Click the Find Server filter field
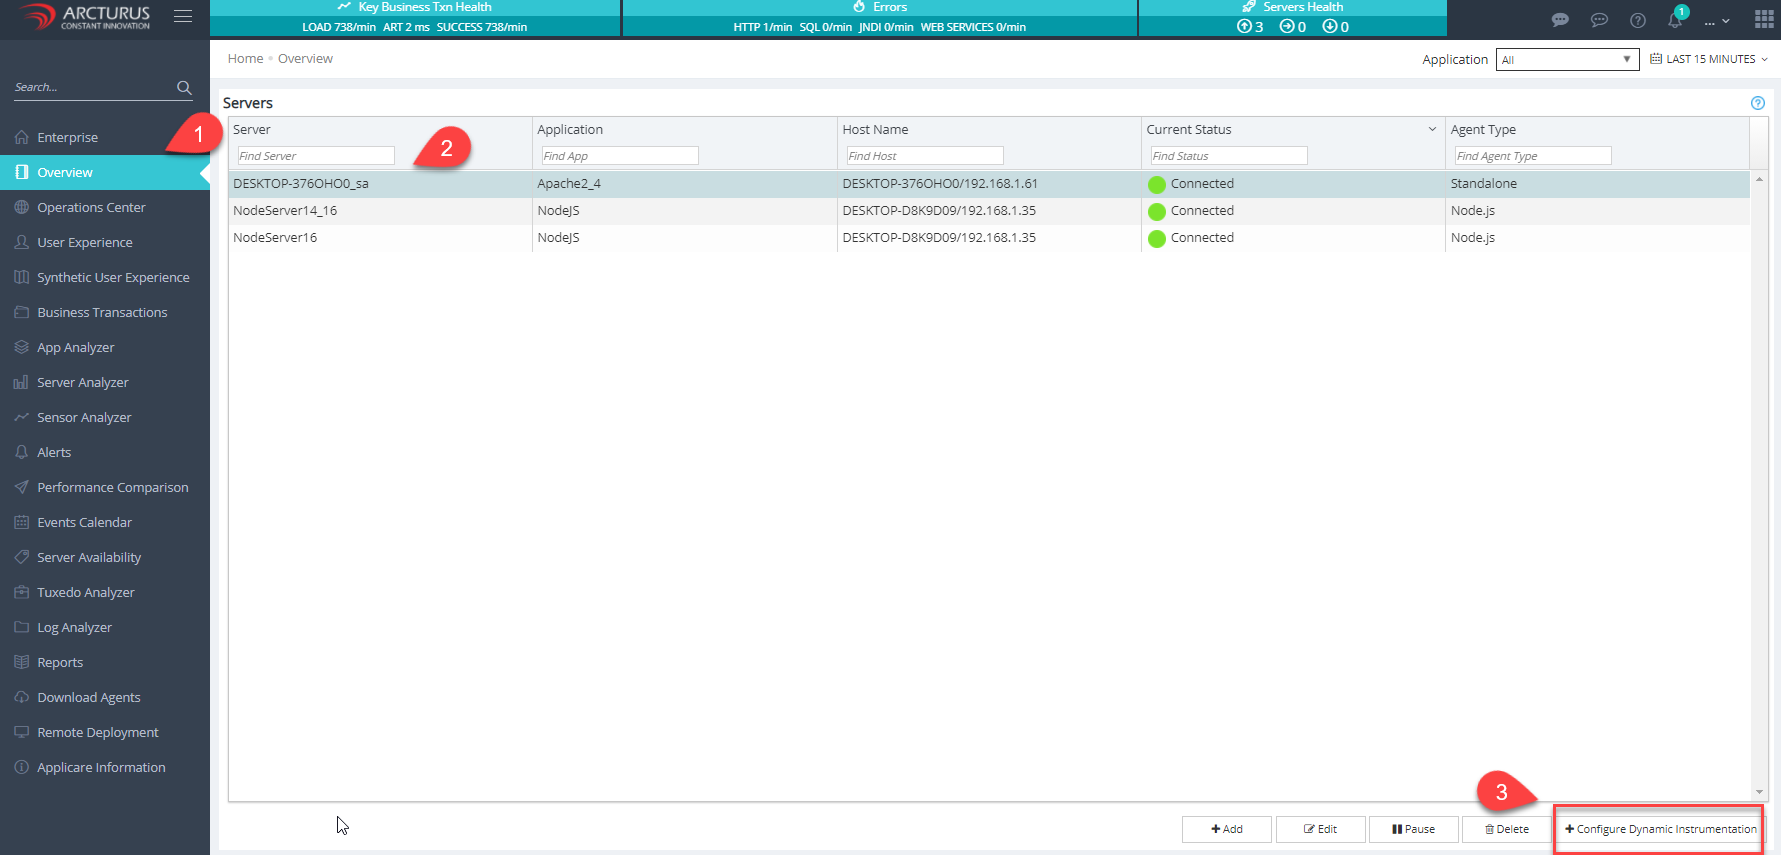Viewport: 1781px width, 855px height. coord(316,156)
